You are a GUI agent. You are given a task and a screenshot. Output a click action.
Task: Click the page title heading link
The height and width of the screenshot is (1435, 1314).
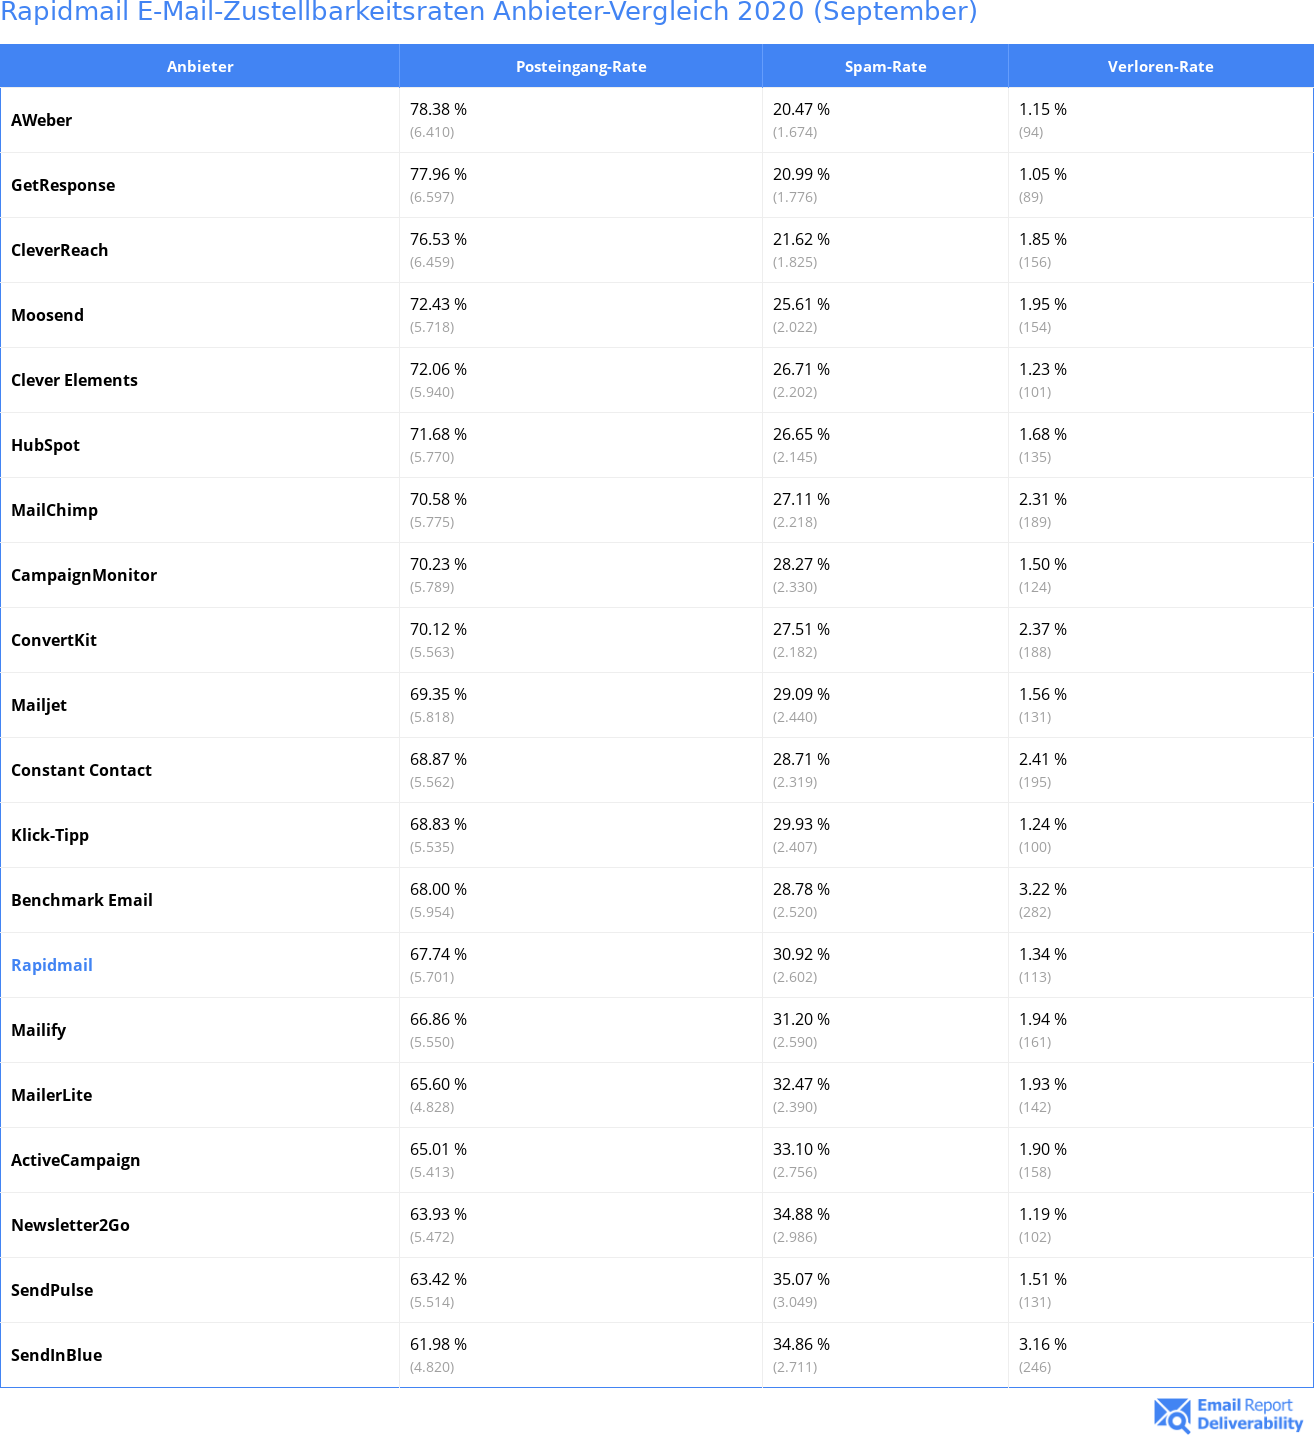click(x=489, y=12)
